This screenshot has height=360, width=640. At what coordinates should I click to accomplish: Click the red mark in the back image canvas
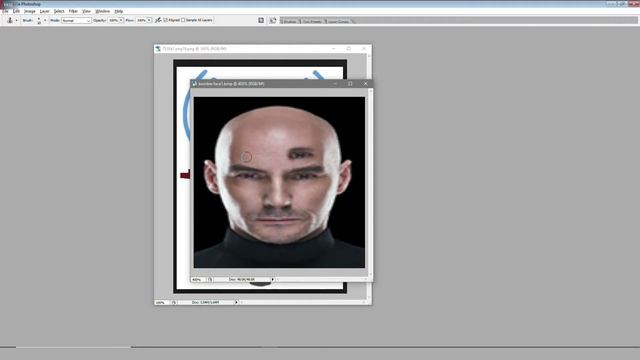pyautogui.click(x=185, y=175)
